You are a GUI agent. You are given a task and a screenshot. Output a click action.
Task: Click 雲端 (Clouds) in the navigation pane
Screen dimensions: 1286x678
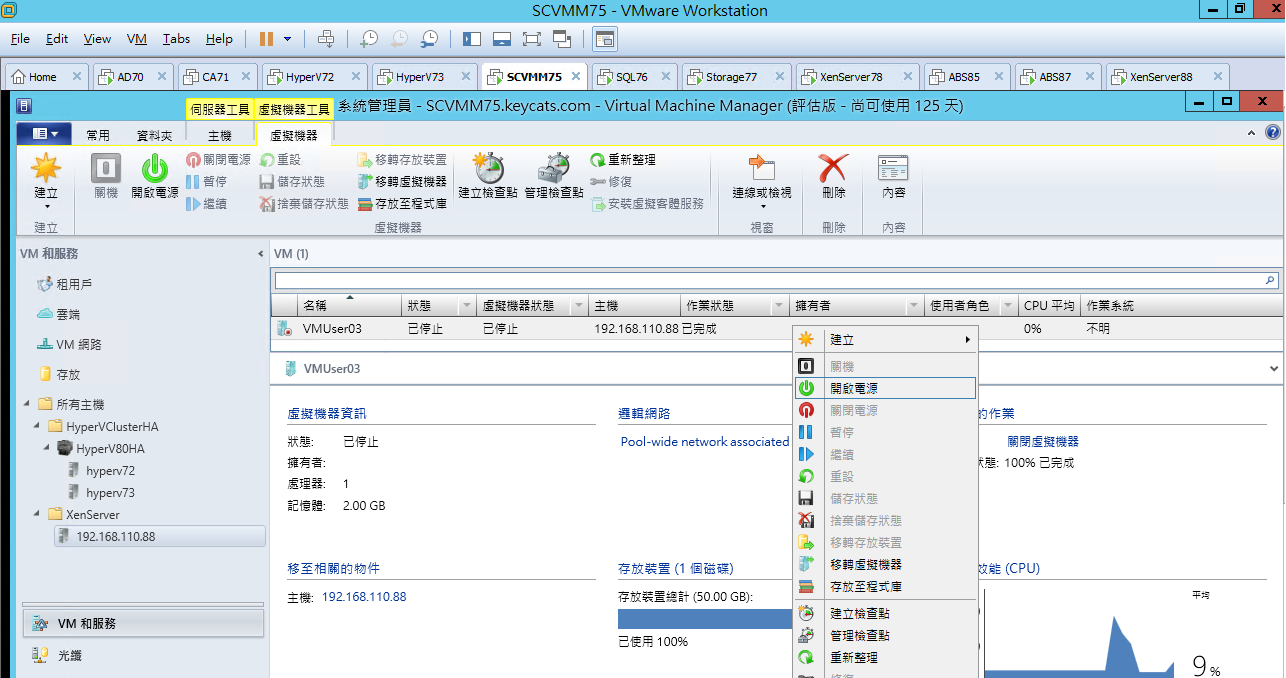coord(67,314)
